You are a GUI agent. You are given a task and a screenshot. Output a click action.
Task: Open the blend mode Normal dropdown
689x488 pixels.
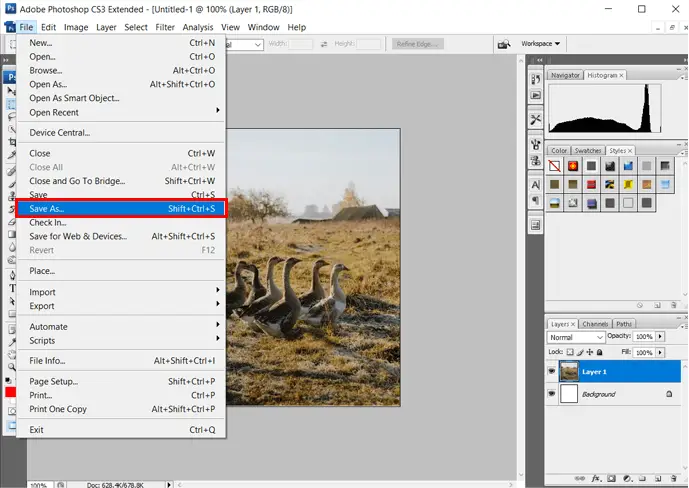(576, 337)
